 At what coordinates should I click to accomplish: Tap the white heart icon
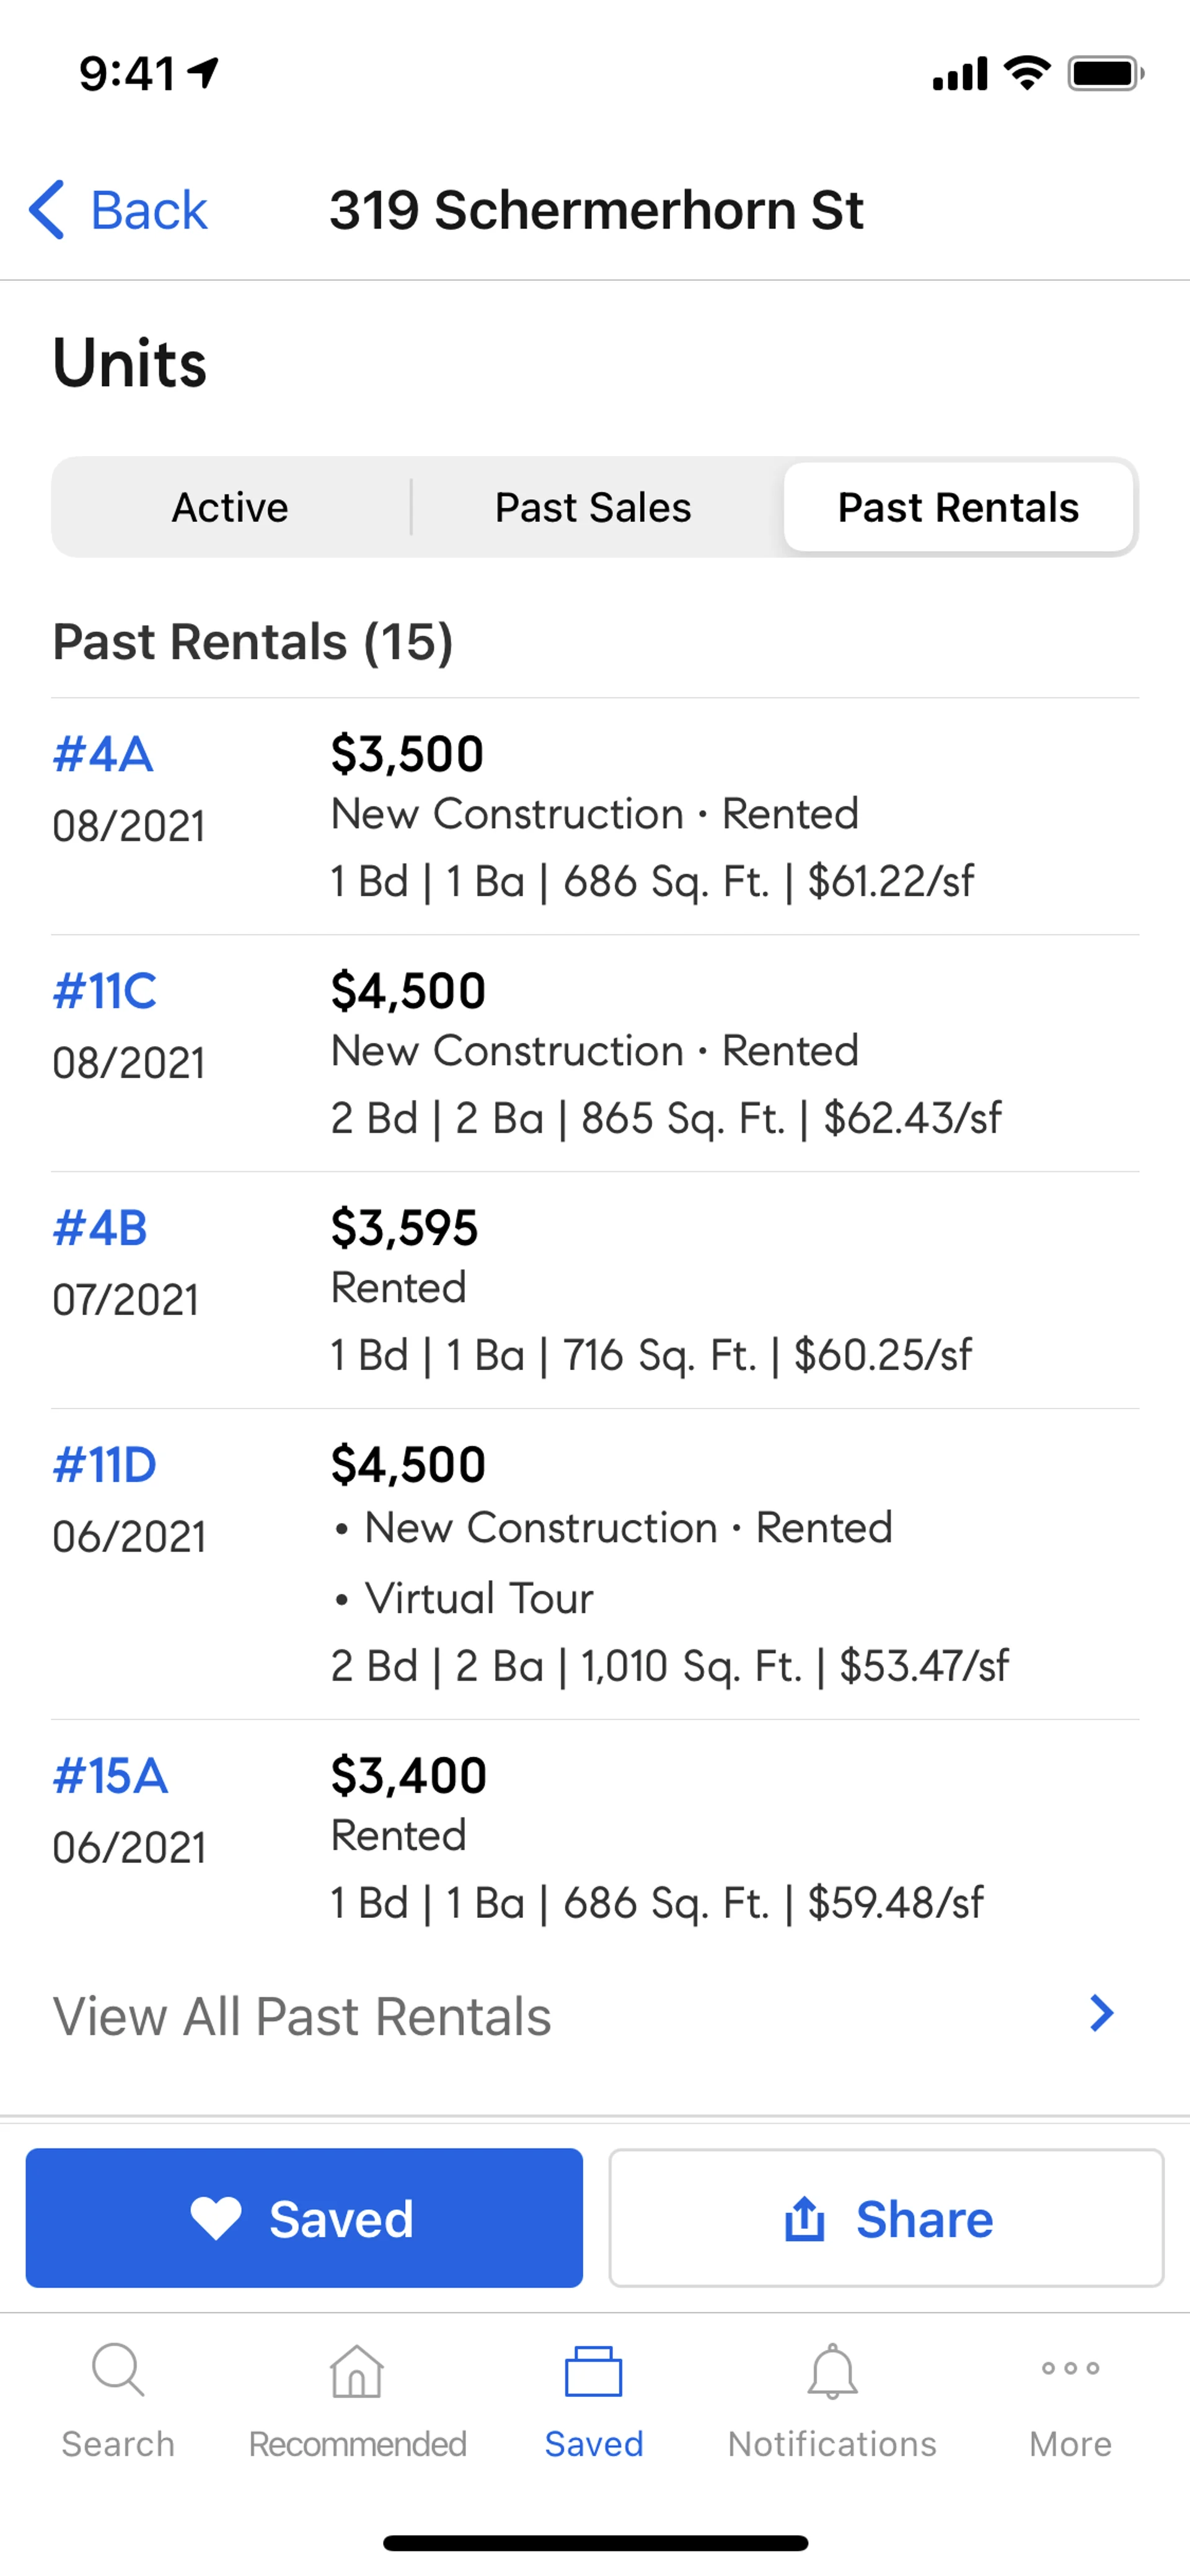(216, 2218)
